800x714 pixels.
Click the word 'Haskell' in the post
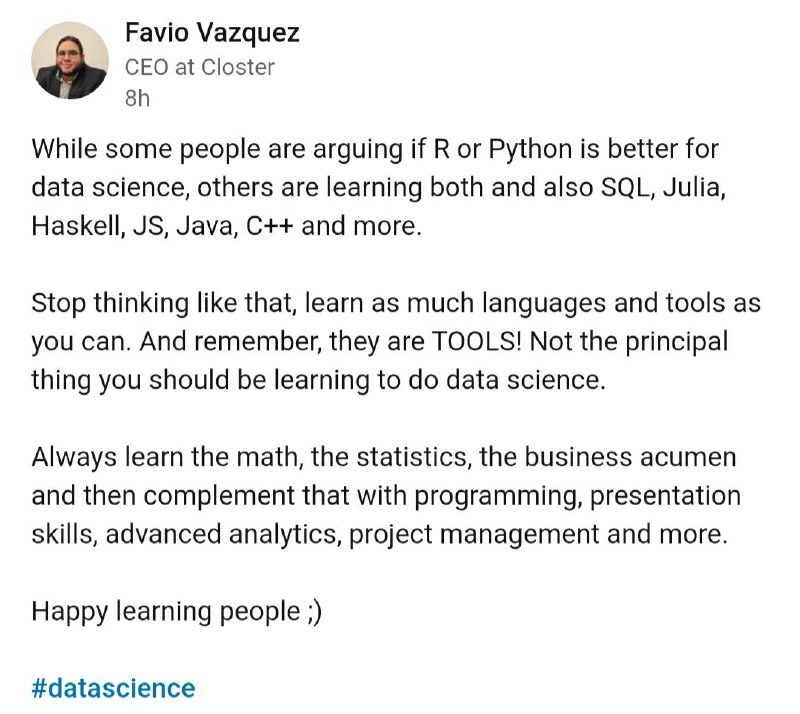pyautogui.click(x=76, y=226)
